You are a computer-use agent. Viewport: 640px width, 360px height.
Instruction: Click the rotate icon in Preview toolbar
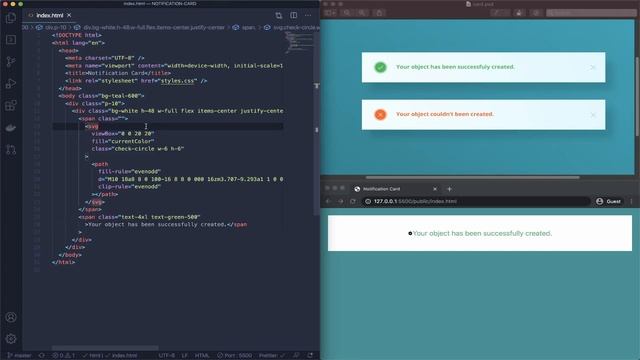pos(519,13)
